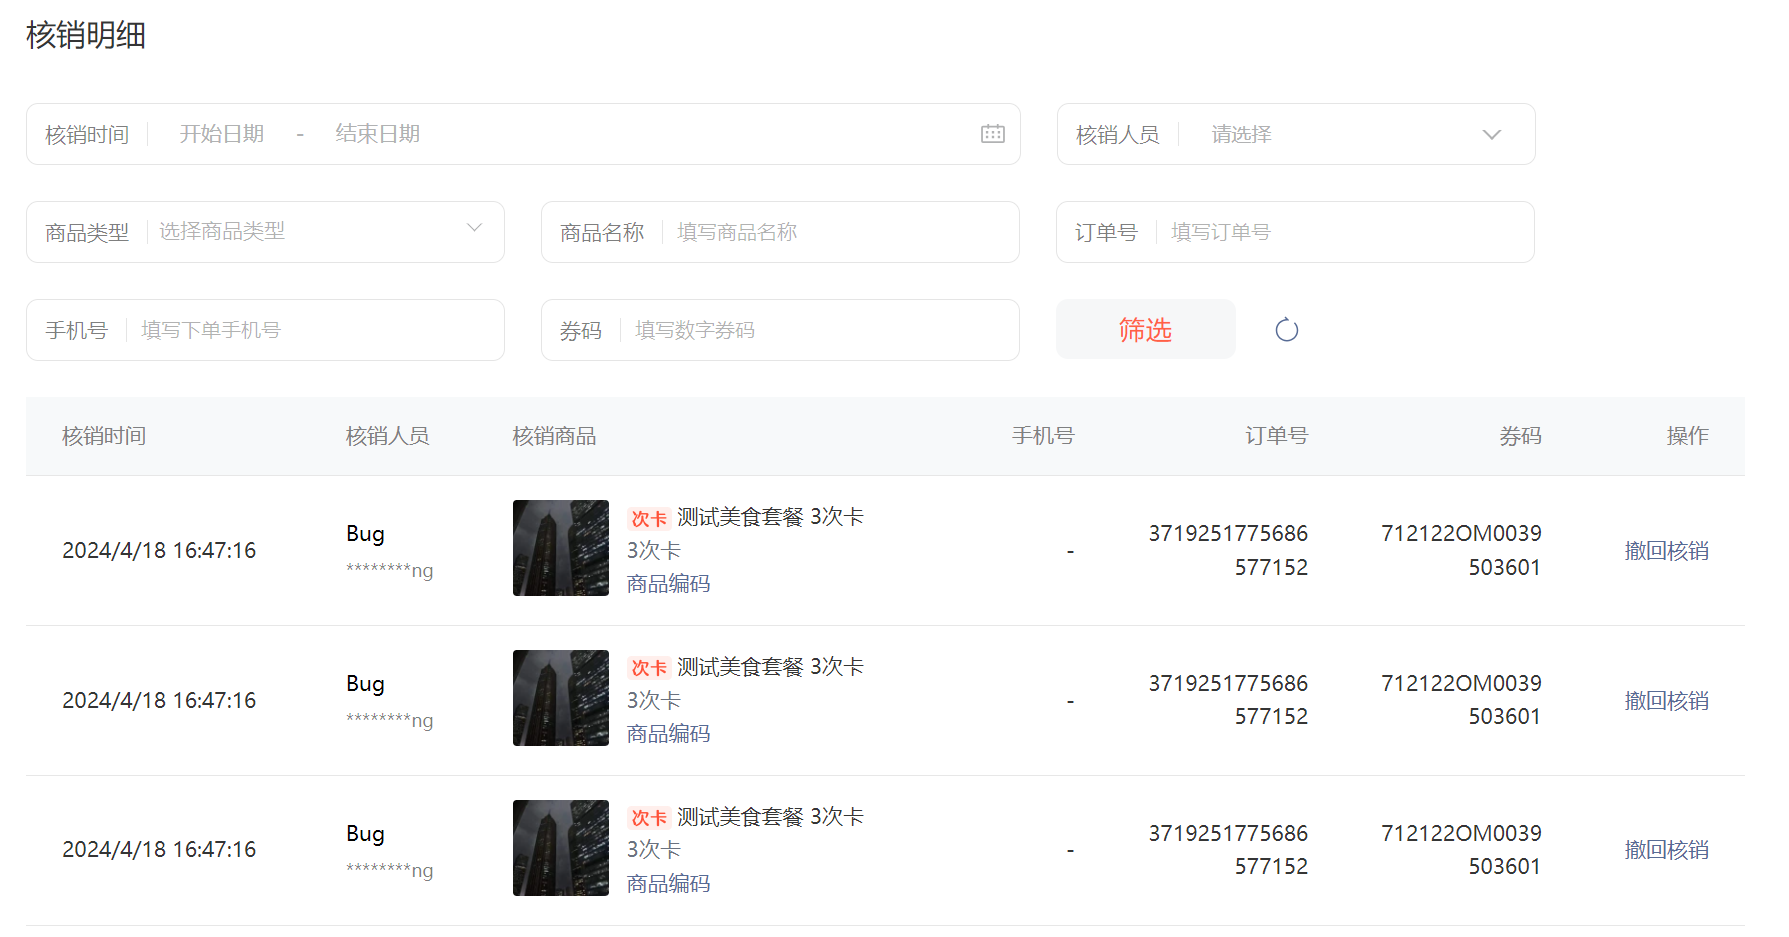Click the product thumbnail in the second row

point(561,698)
